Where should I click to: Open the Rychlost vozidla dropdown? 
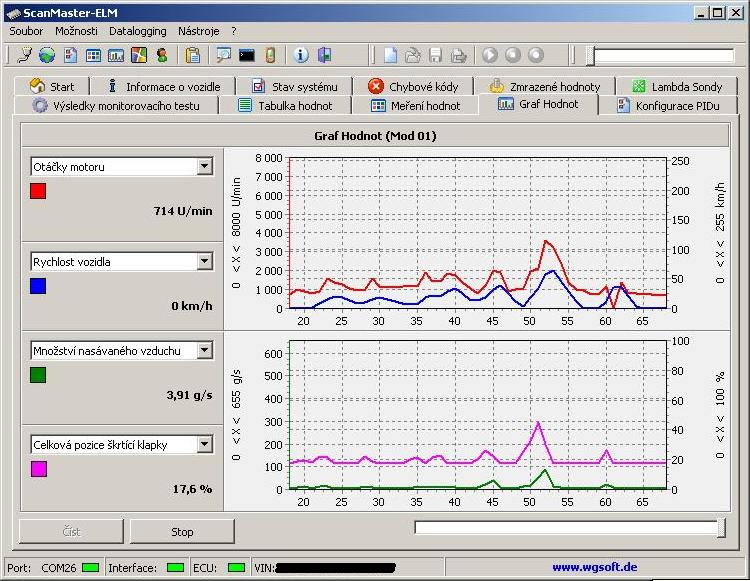(x=204, y=261)
